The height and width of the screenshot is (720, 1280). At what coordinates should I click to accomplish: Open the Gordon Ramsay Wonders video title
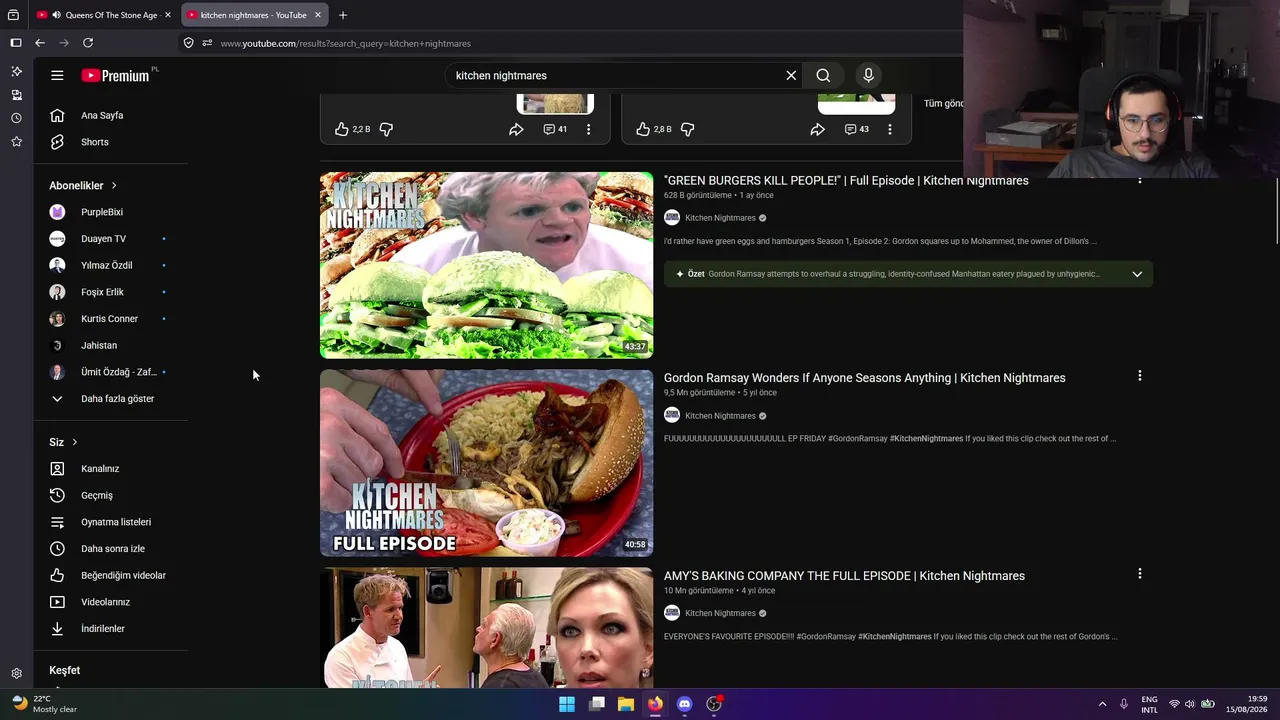(x=865, y=378)
